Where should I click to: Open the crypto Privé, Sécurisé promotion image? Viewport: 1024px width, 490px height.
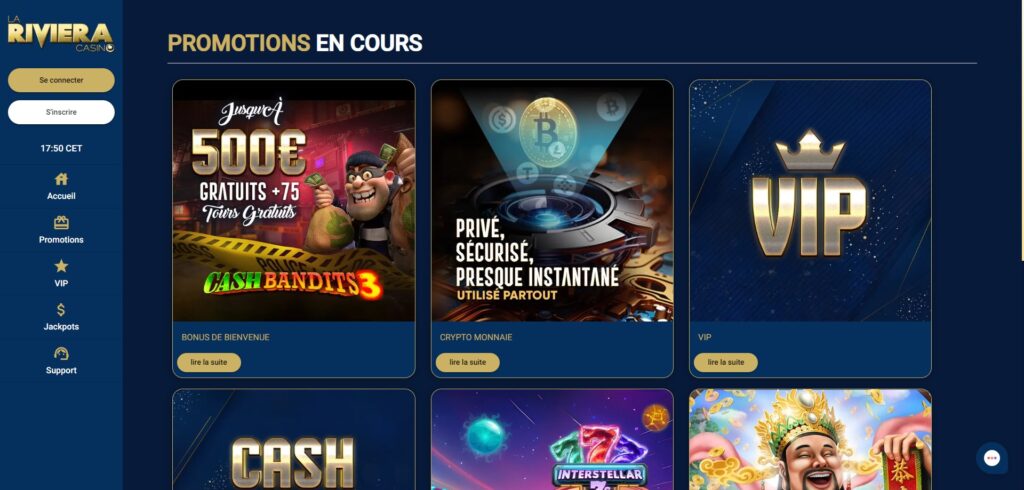point(552,201)
